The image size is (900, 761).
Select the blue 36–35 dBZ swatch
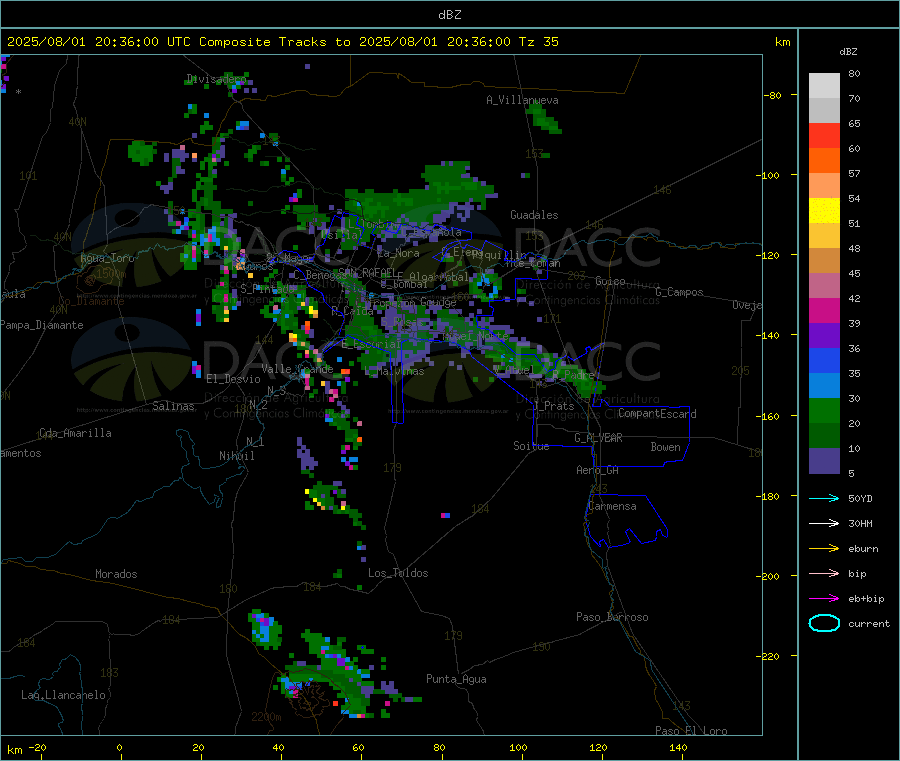(824, 360)
